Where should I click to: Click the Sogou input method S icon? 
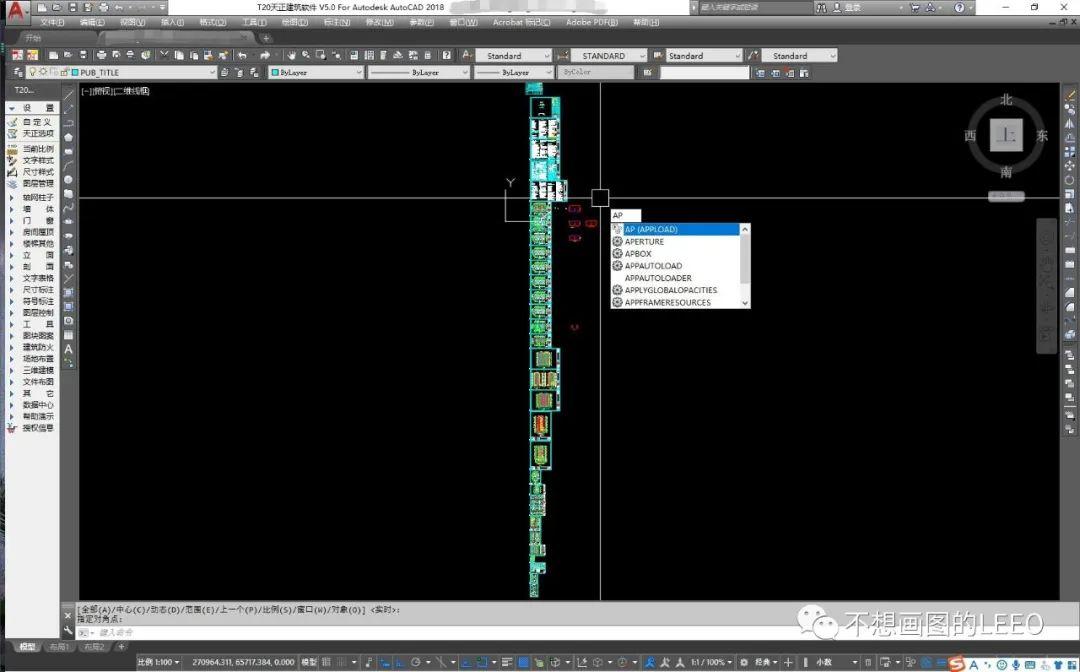tap(956, 664)
